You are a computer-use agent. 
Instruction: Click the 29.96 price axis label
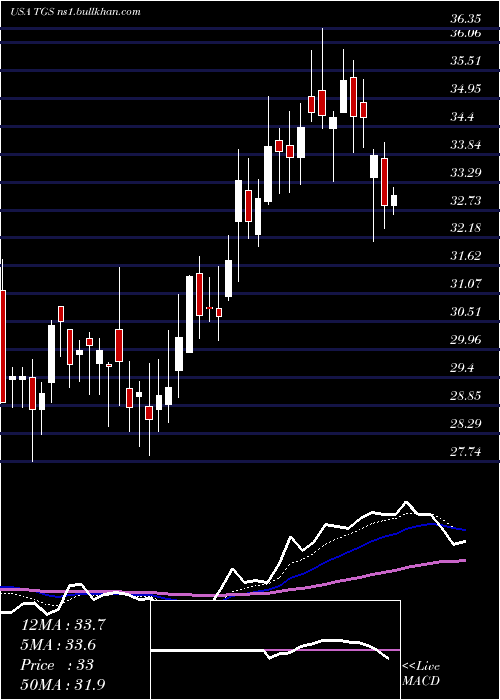465,340
